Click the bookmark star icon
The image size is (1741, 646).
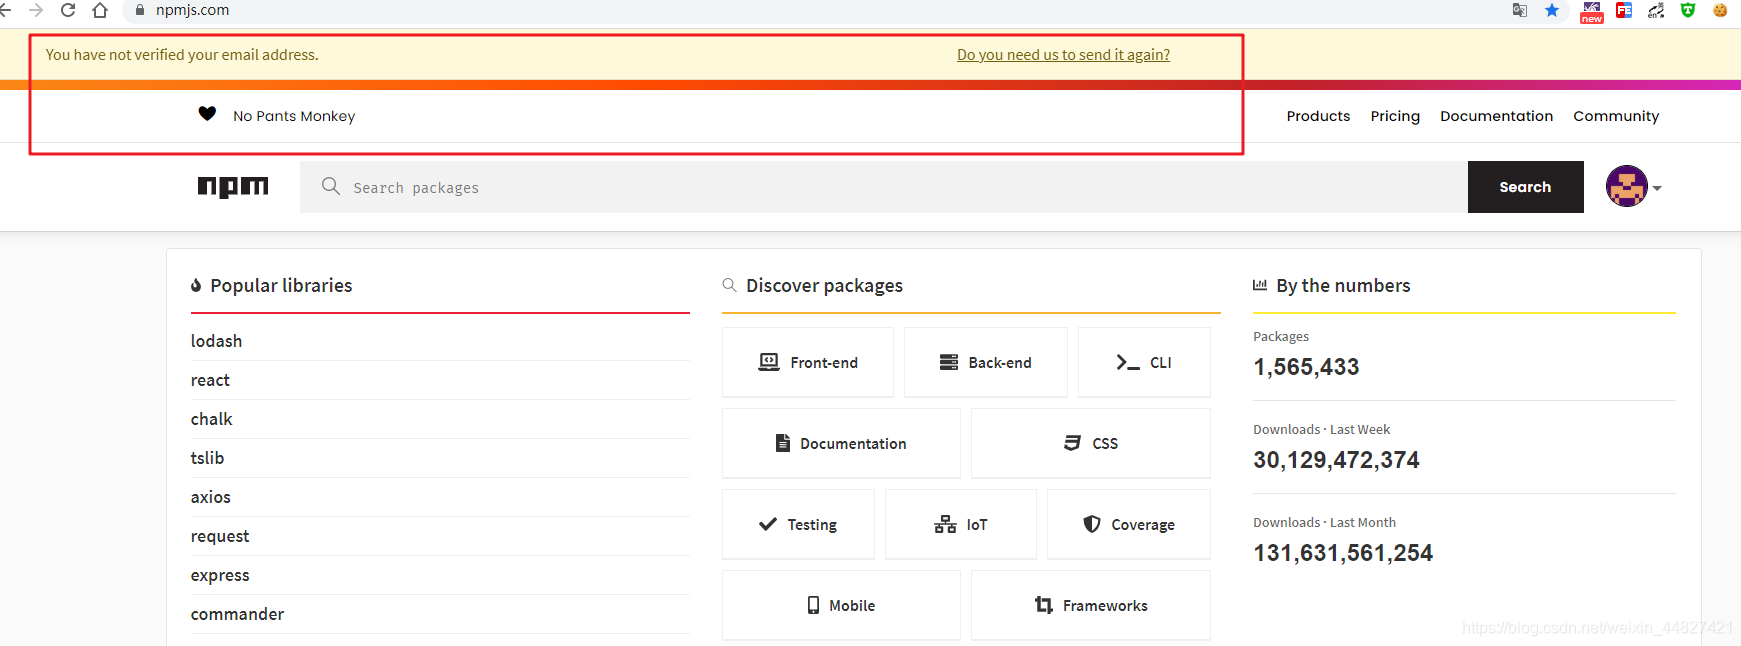click(x=1552, y=10)
